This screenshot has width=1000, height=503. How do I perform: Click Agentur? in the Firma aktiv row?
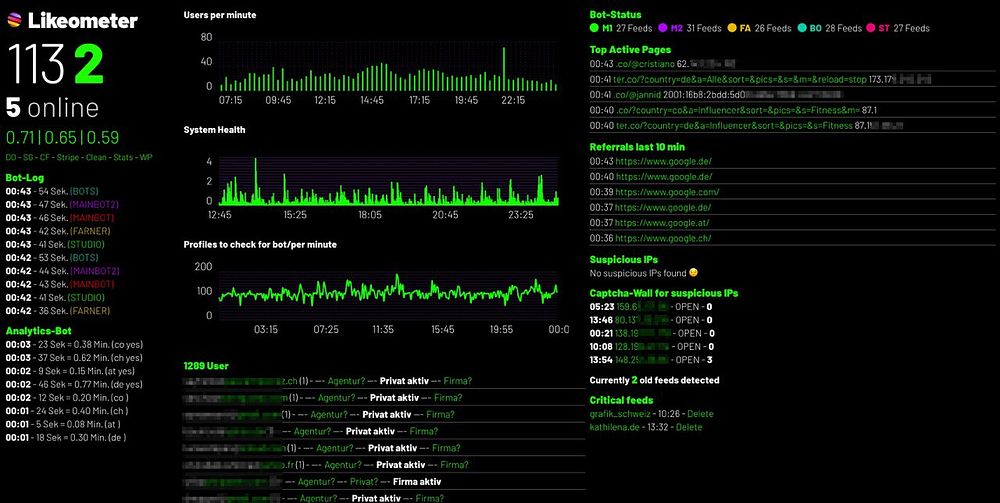pyautogui.click(x=317, y=482)
